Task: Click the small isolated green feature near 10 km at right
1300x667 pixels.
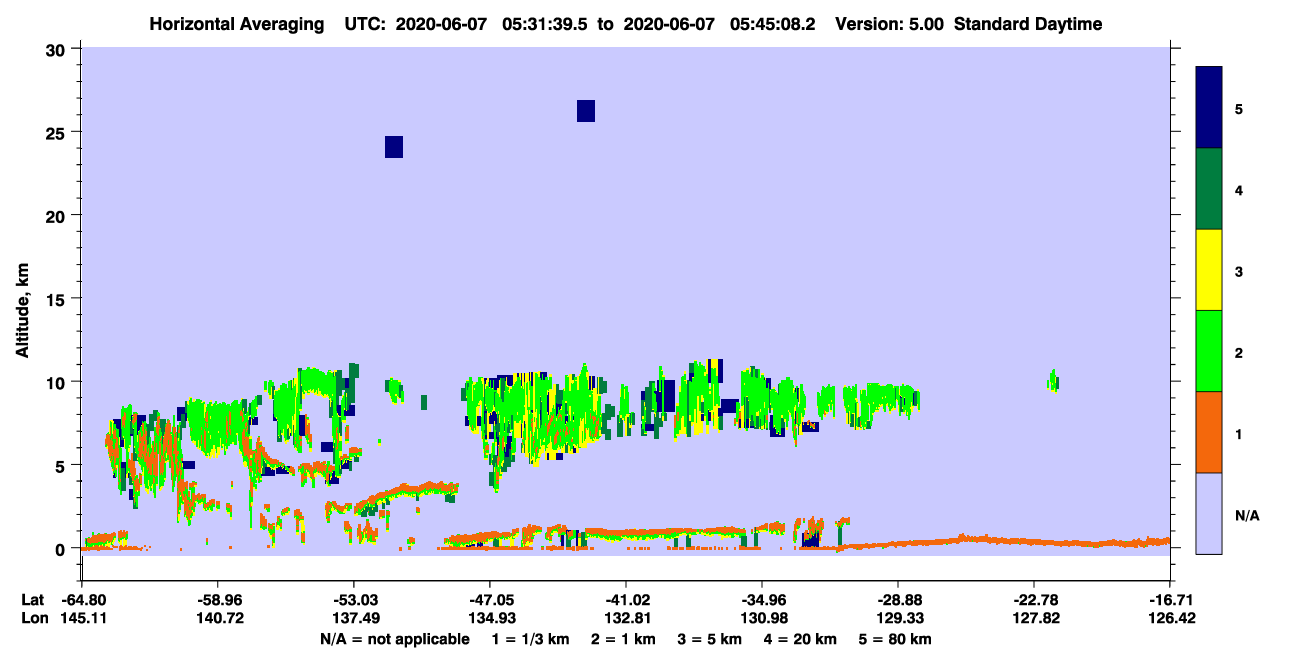Action: point(1053,380)
